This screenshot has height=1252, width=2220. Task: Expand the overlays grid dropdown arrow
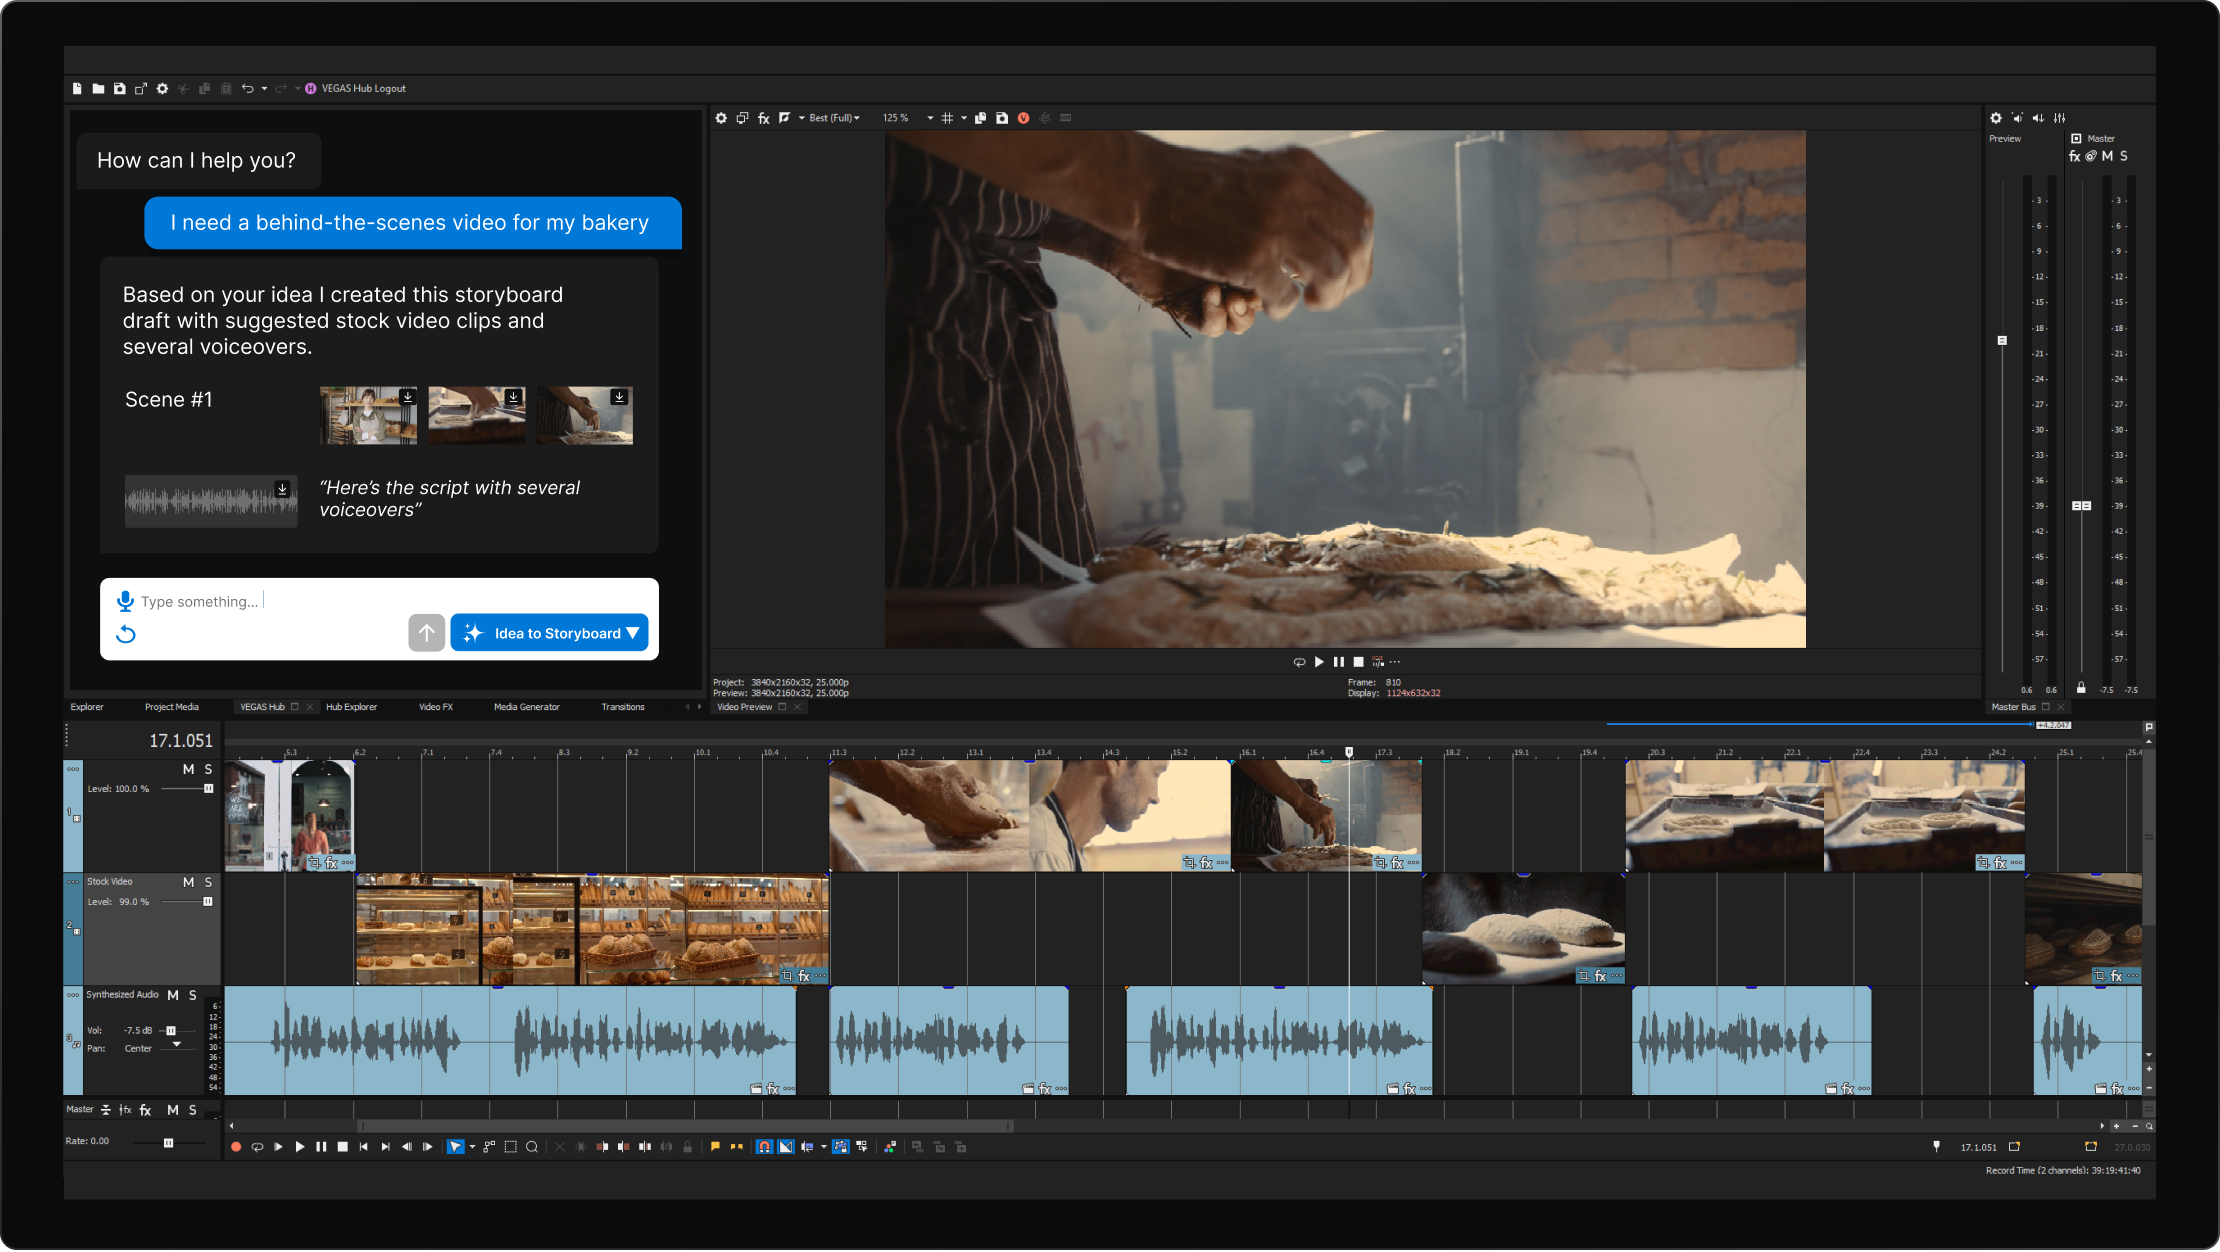pyautogui.click(x=964, y=118)
